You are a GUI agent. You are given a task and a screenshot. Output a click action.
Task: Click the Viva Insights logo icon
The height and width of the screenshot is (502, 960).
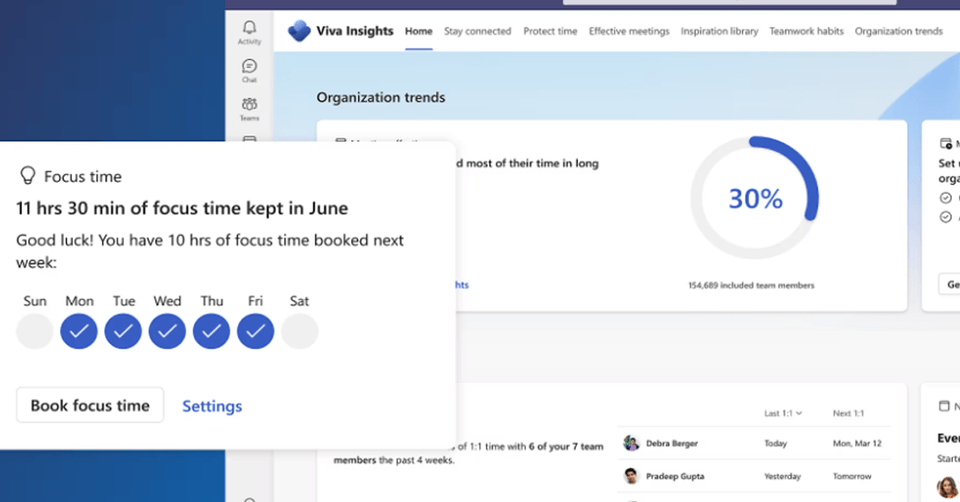click(299, 31)
